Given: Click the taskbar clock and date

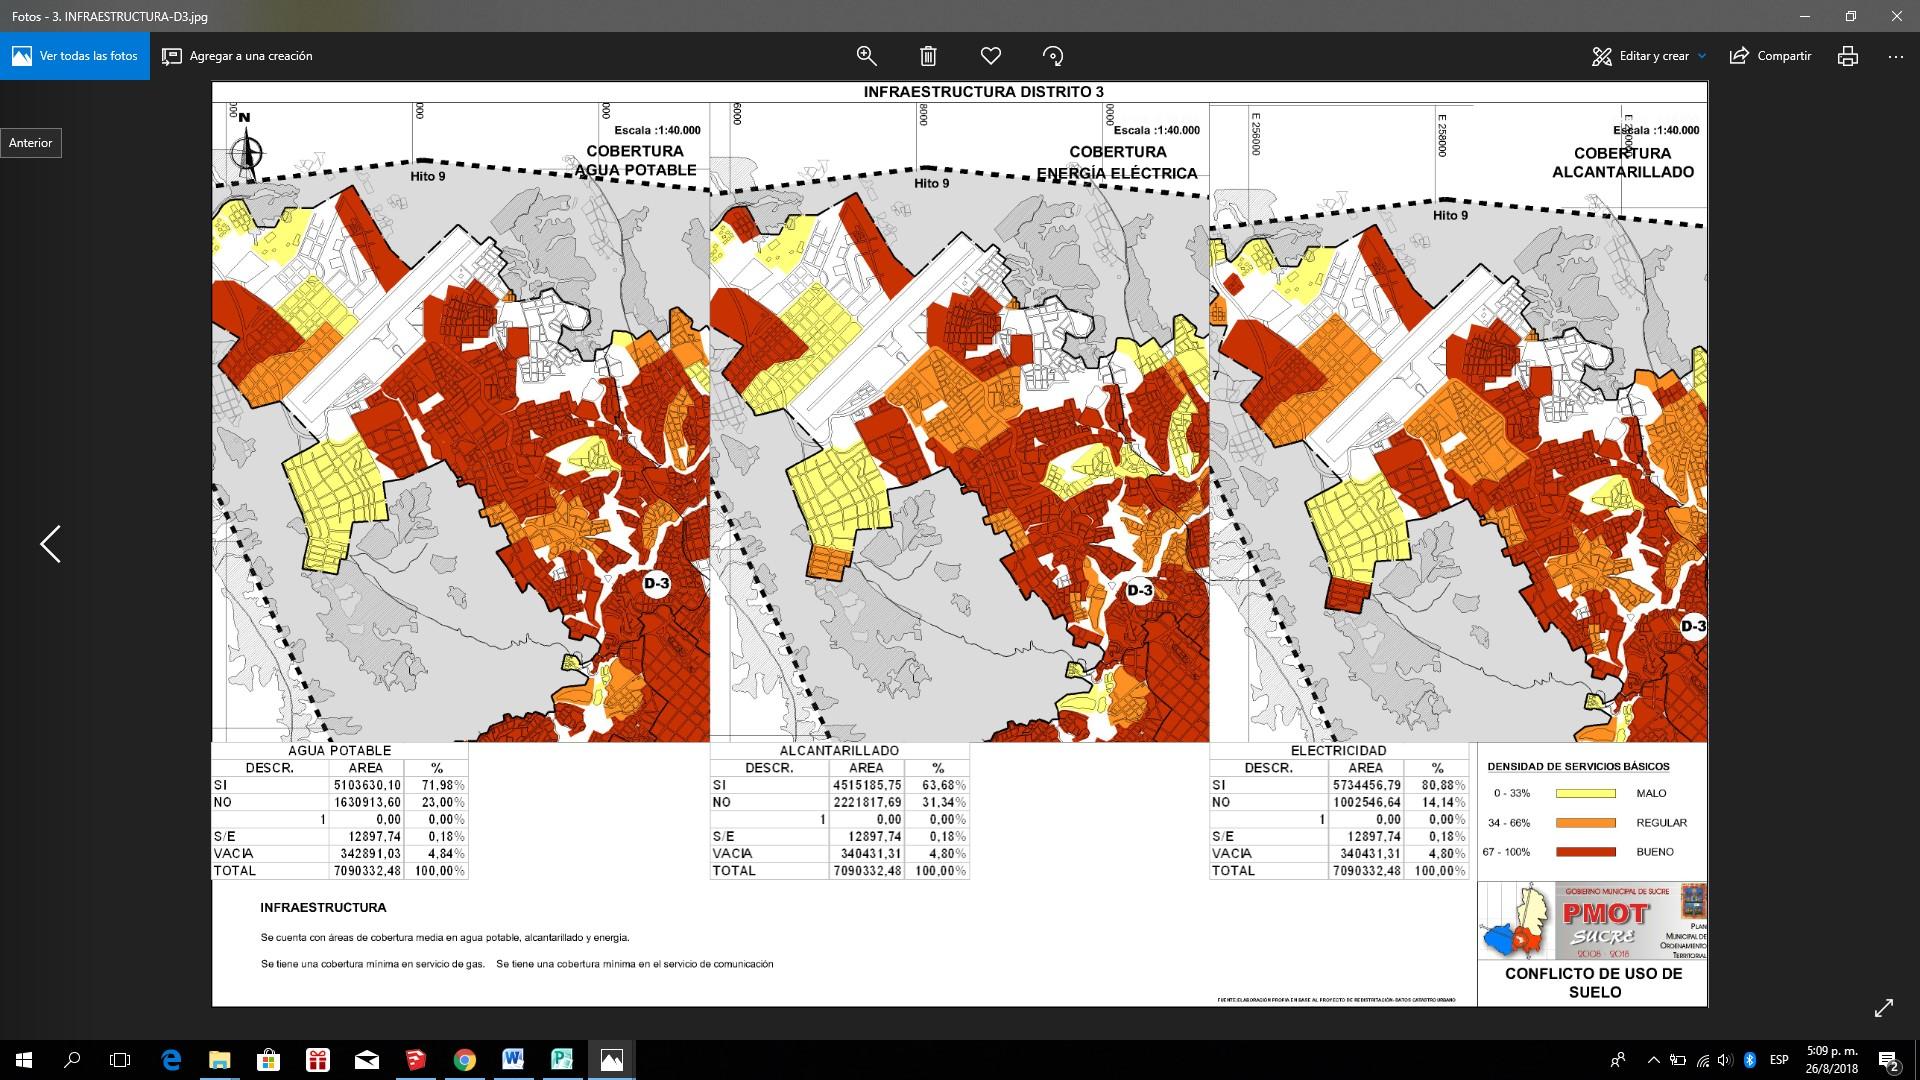Looking at the screenshot, I should coord(1831,1060).
